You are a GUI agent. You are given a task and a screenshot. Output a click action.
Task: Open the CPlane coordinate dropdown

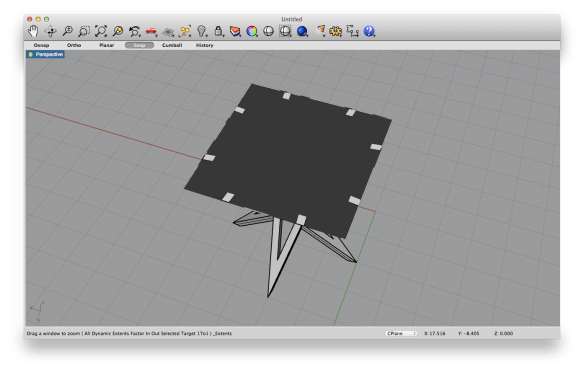point(401,333)
